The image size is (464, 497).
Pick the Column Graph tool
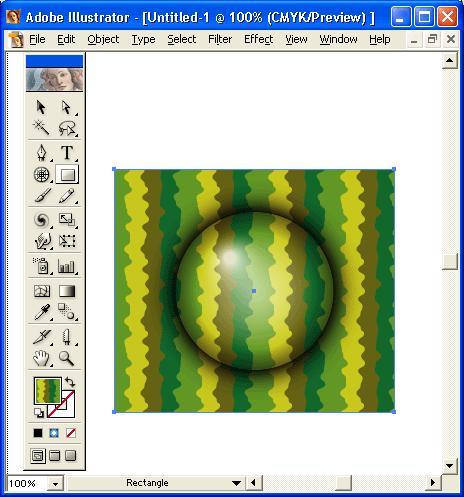[67, 266]
